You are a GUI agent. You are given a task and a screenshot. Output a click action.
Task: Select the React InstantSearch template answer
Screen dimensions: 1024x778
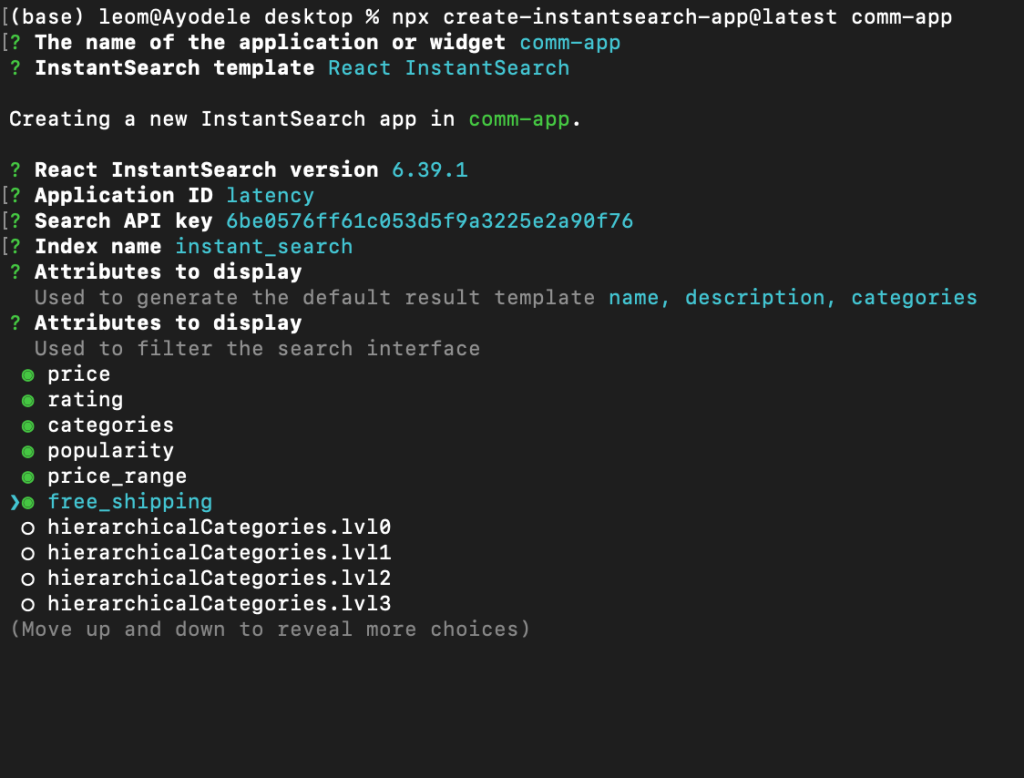[x=448, y=68]
